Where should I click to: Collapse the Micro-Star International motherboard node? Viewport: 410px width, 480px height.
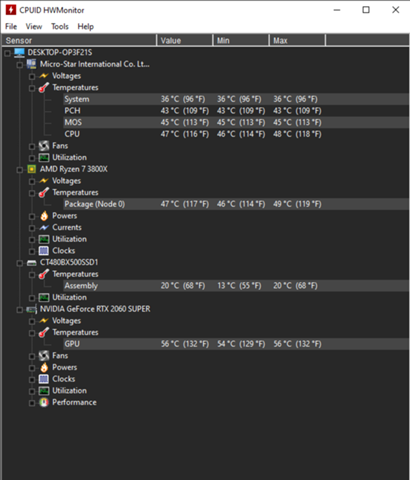(20, 65)
